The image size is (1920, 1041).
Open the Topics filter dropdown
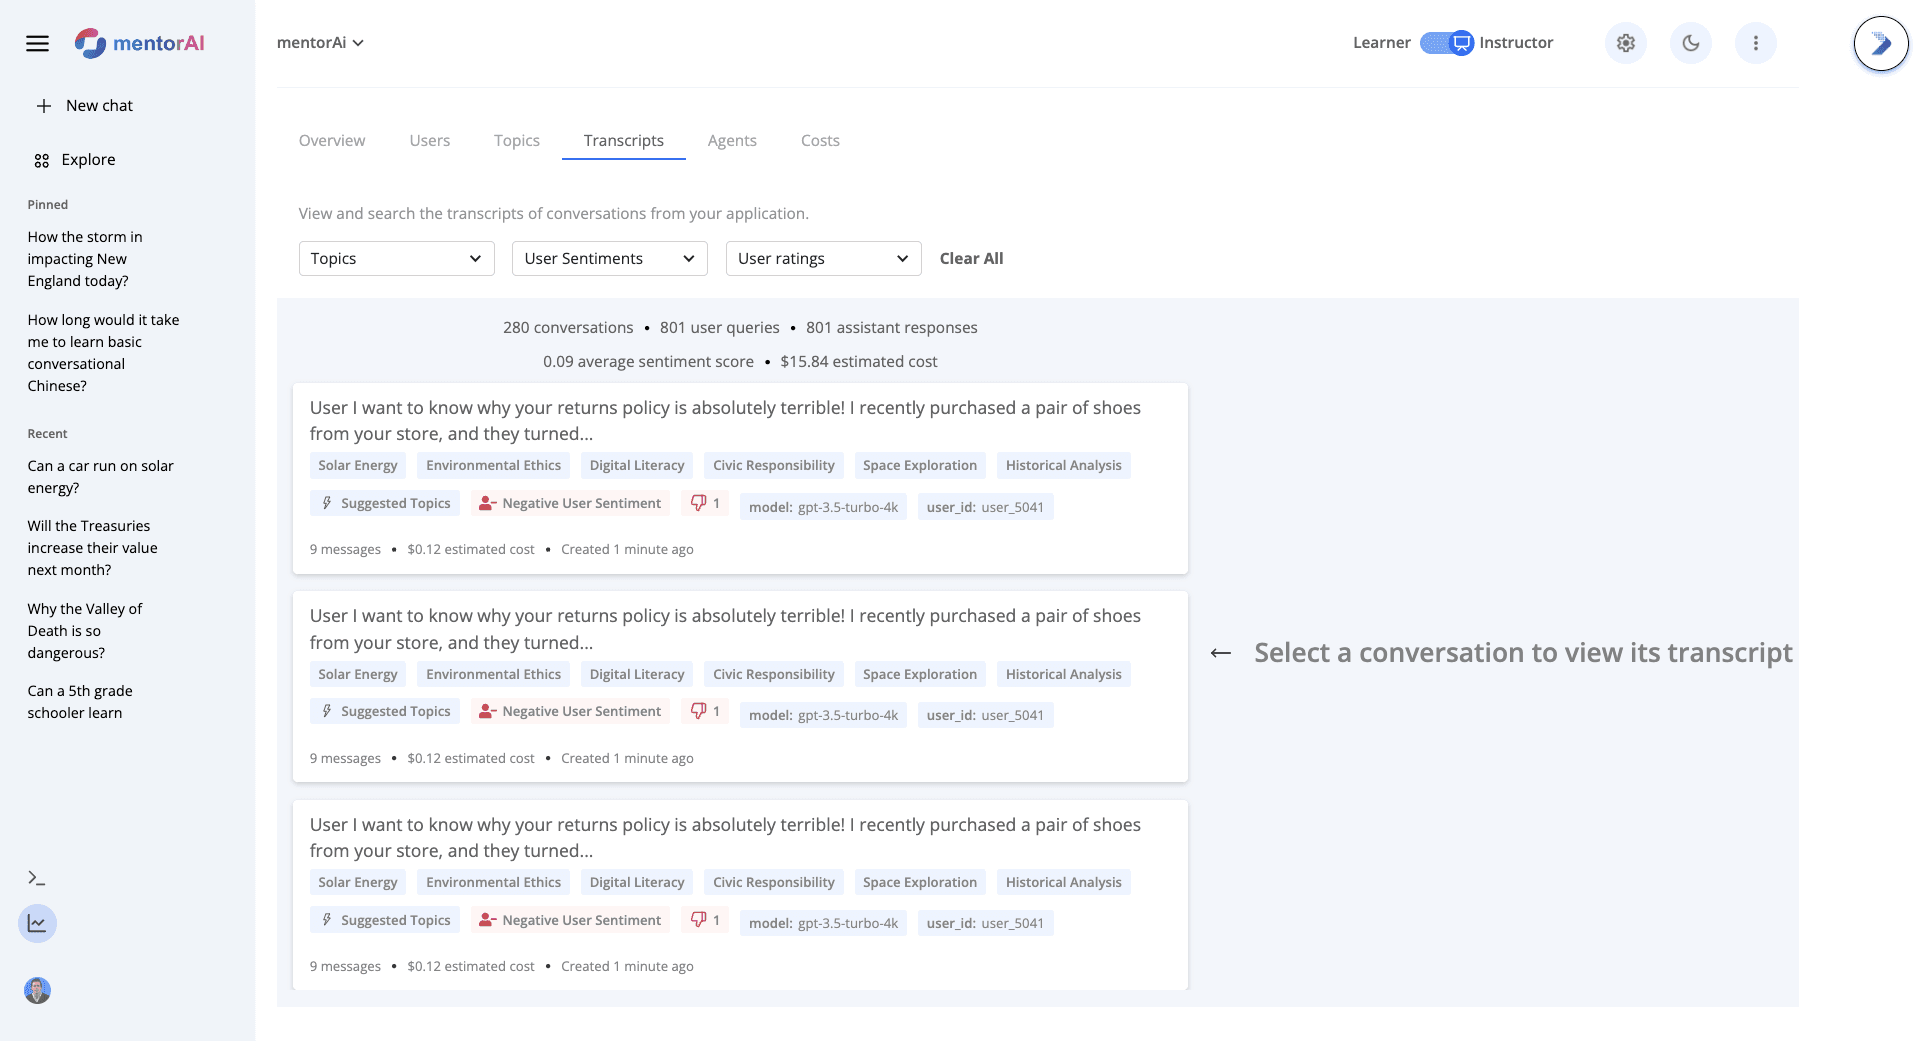pos(395,258)
